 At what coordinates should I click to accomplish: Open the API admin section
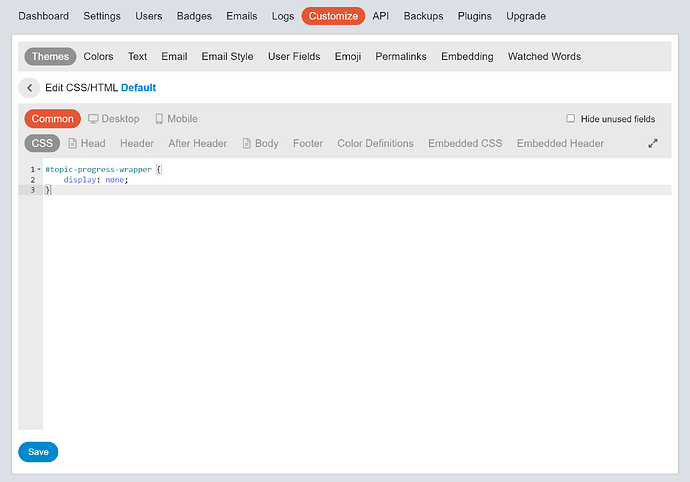[381, 16]
